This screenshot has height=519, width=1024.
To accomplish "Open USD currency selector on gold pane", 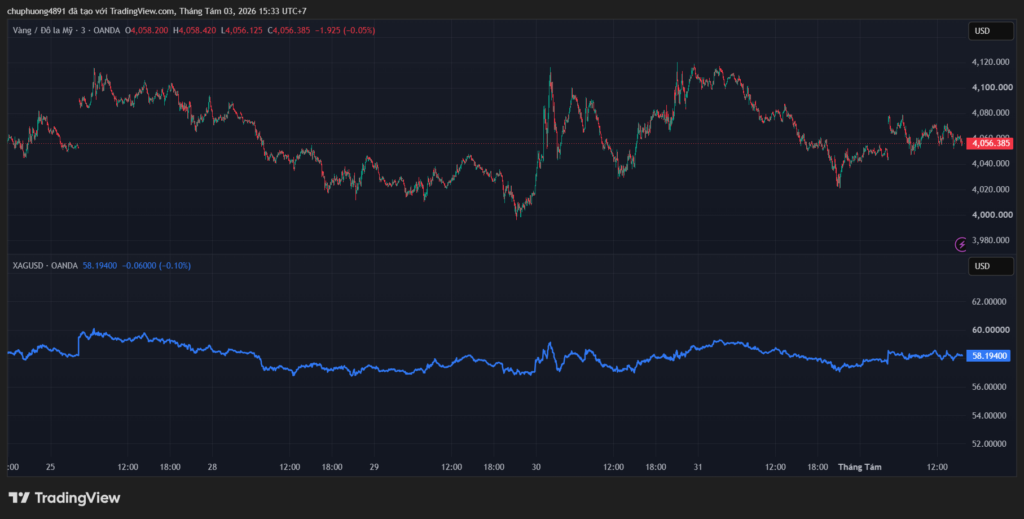I will (x=991, y=31).
